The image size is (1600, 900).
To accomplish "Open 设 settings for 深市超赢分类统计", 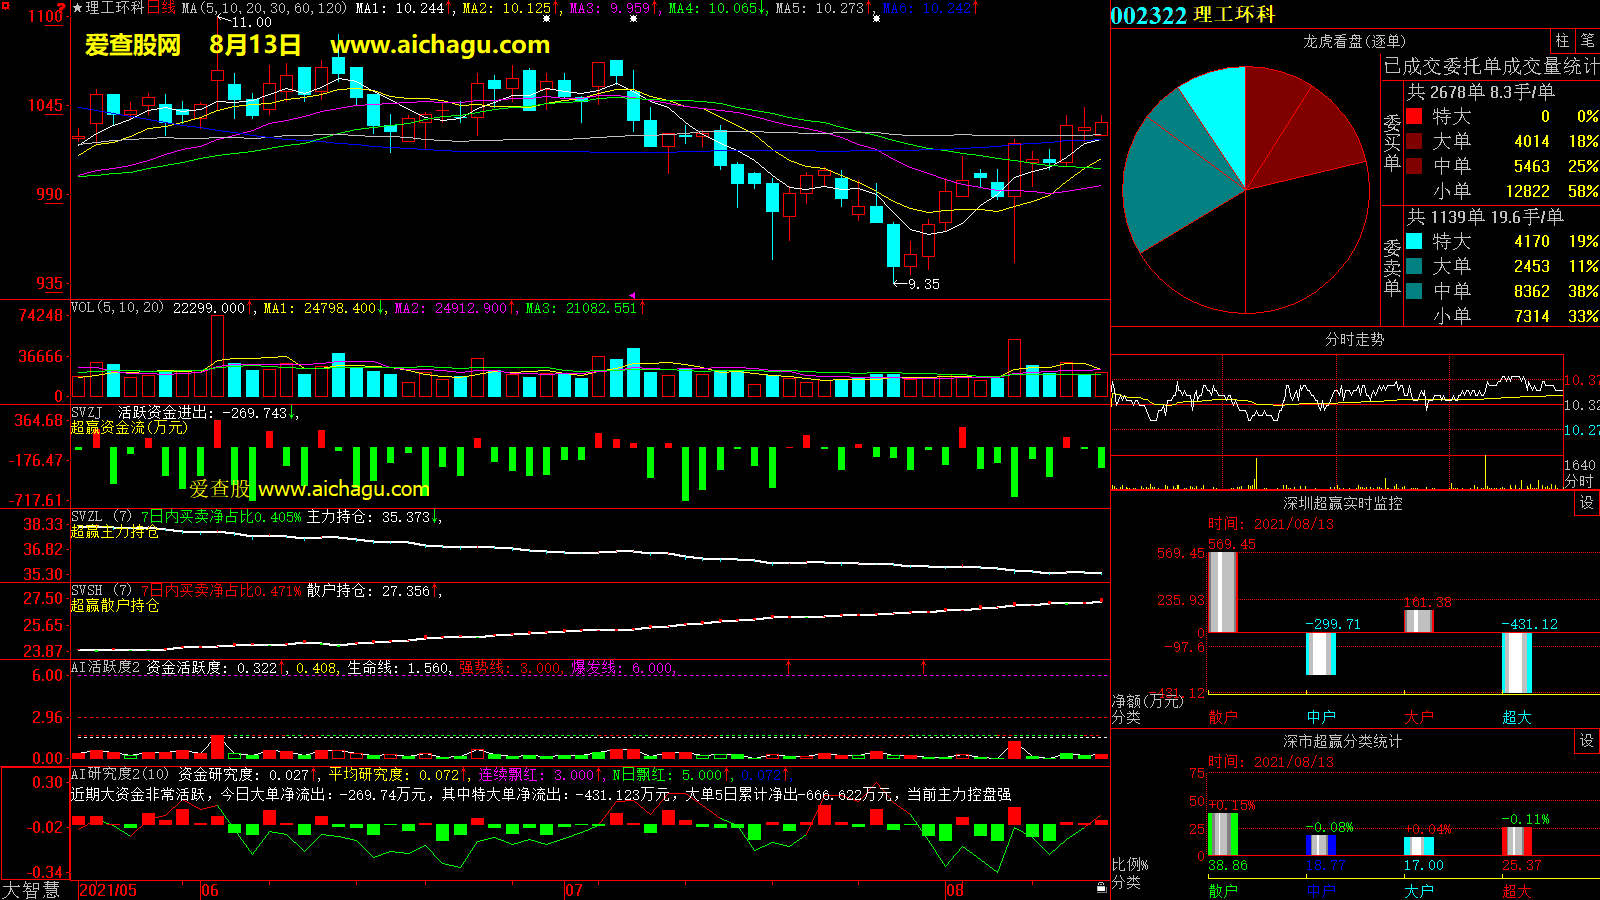I will pos(1586,741).
